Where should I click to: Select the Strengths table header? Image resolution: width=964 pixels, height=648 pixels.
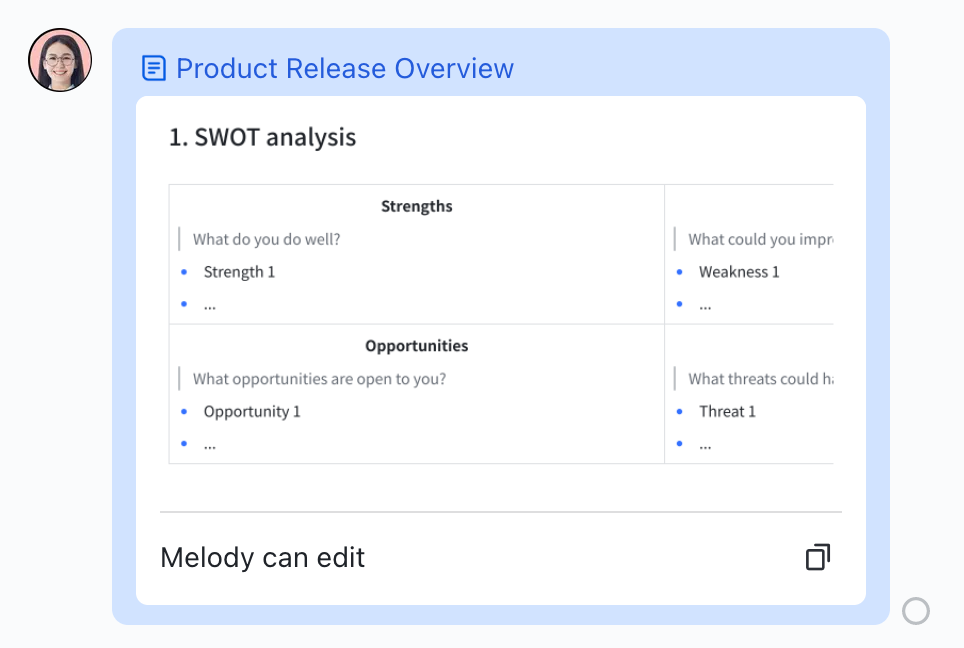(x=416, y=206)
